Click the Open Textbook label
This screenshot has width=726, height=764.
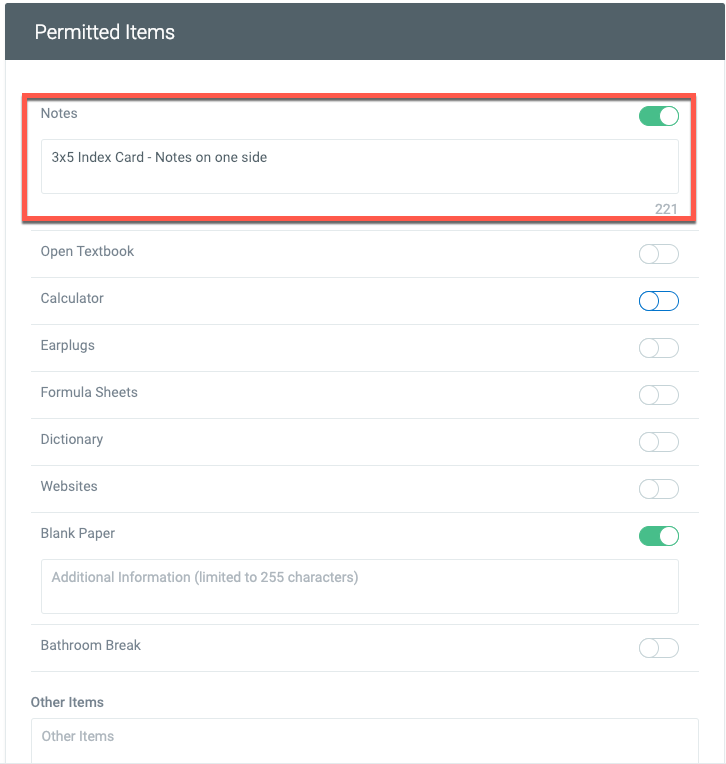coord(87,251)
